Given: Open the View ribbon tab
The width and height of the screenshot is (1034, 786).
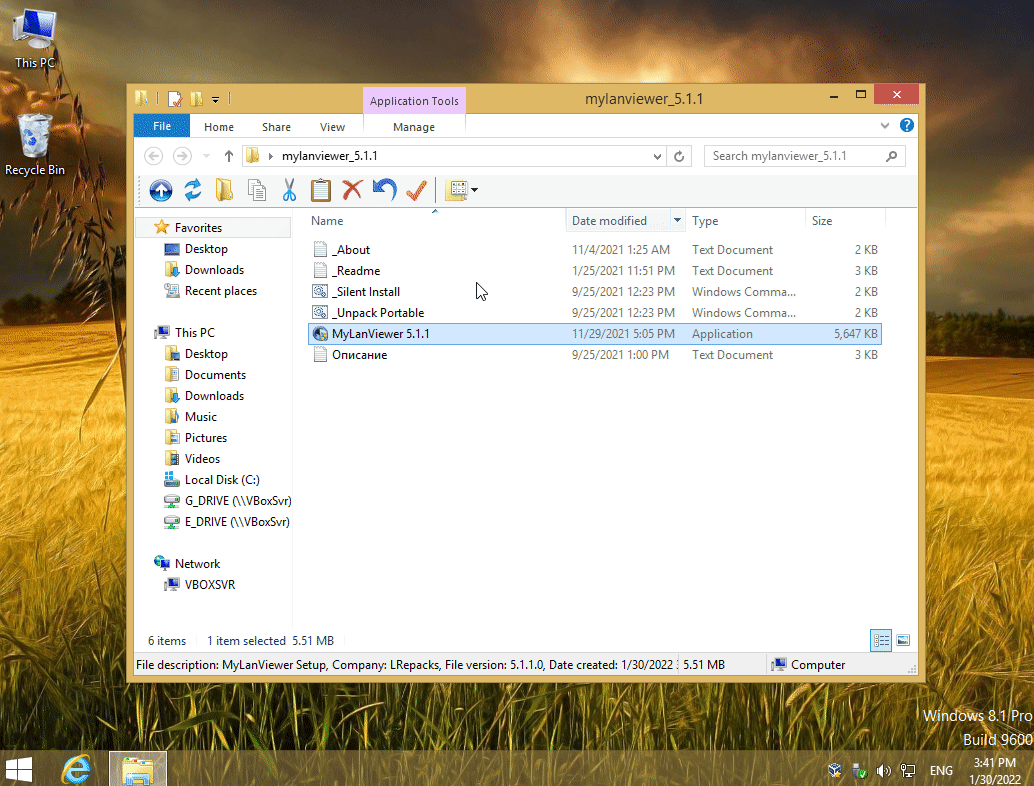Looking at the screenshot, I should (x=332, y=127).
